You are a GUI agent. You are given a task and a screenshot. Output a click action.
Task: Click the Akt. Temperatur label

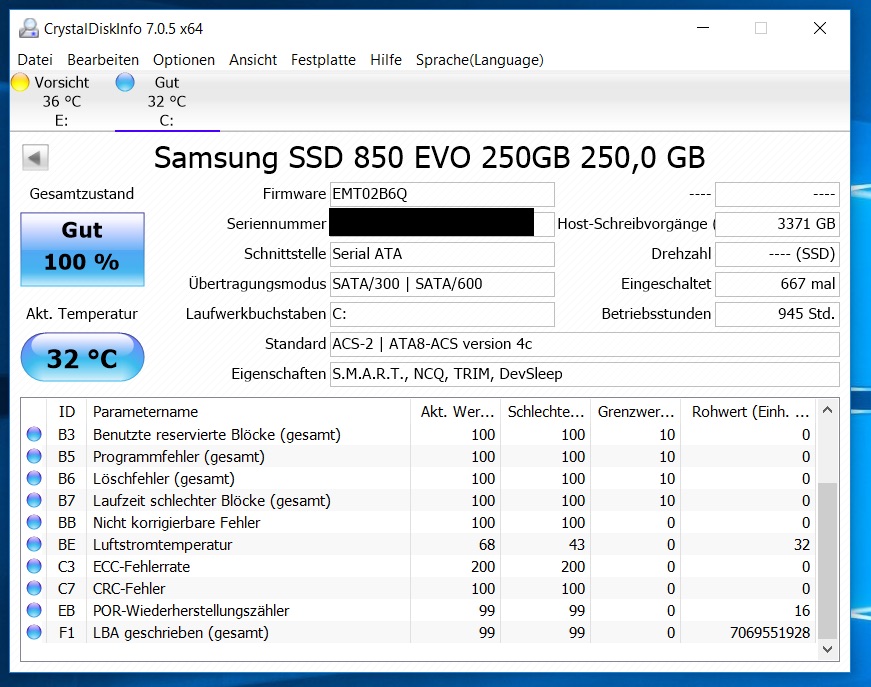tap(82, 314)
